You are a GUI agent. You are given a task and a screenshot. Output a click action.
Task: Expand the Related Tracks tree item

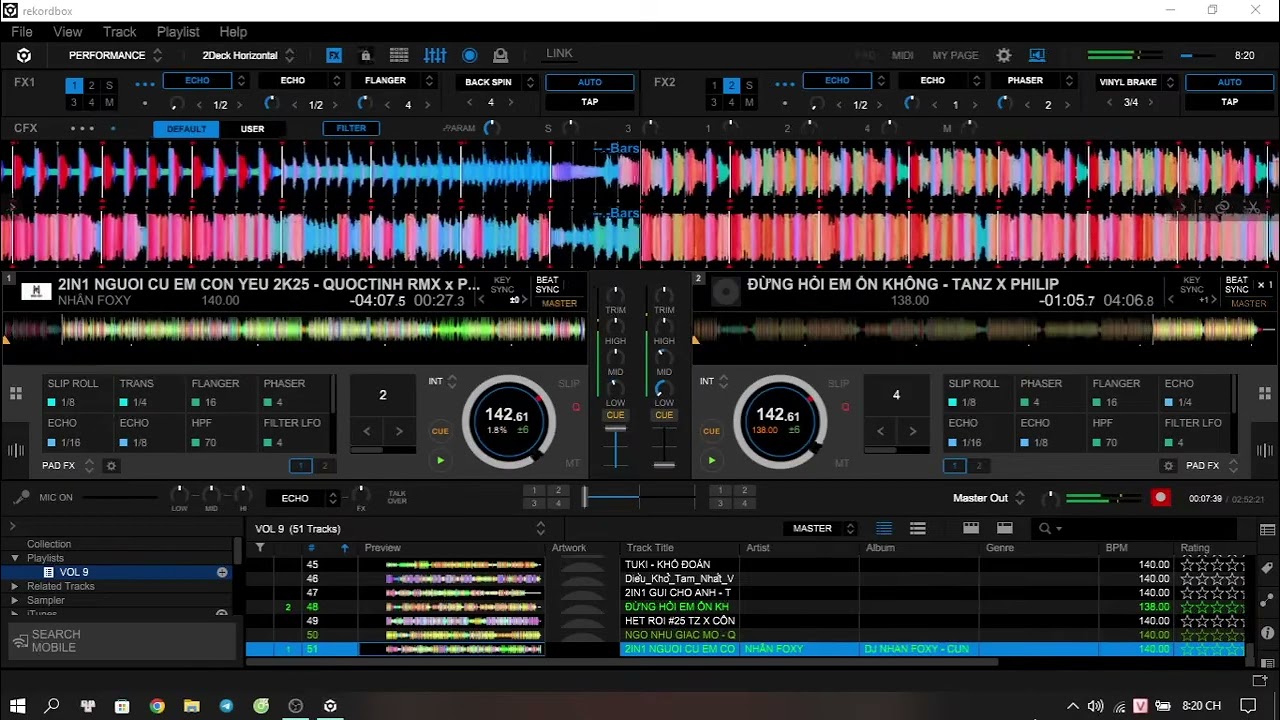pos(14,587)
